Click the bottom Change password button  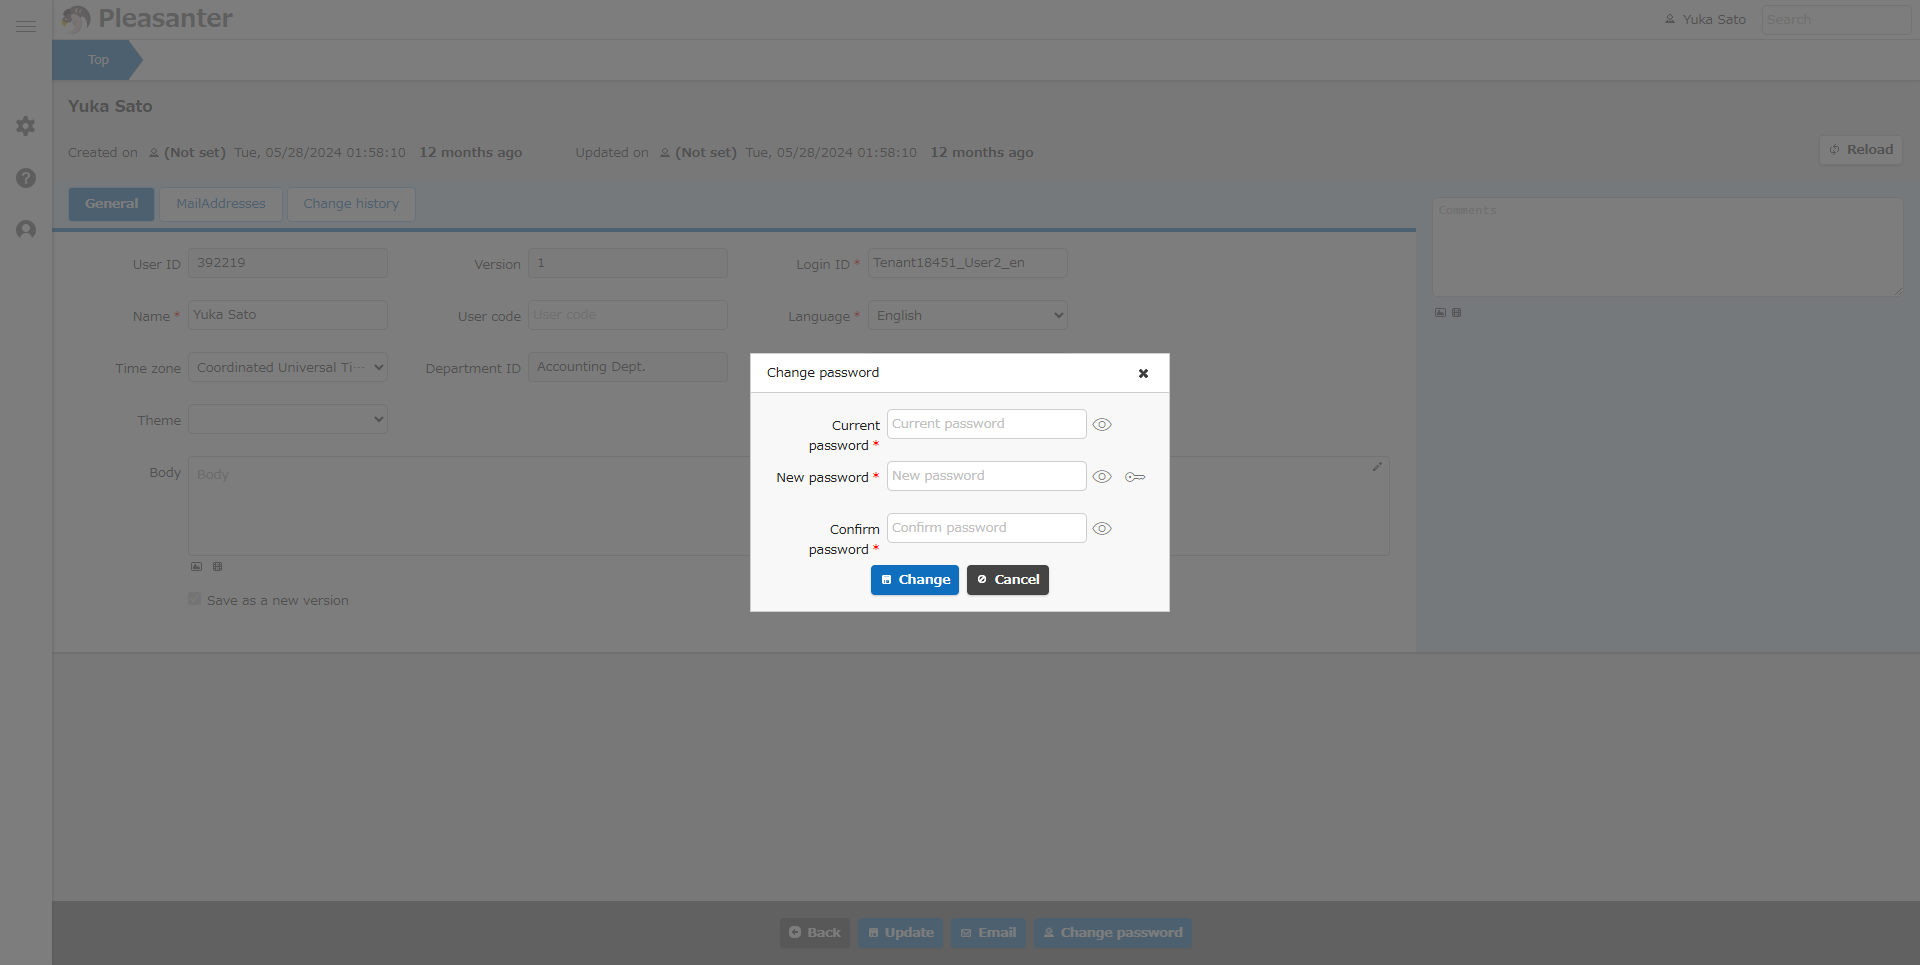click(x=1112, y=933)
